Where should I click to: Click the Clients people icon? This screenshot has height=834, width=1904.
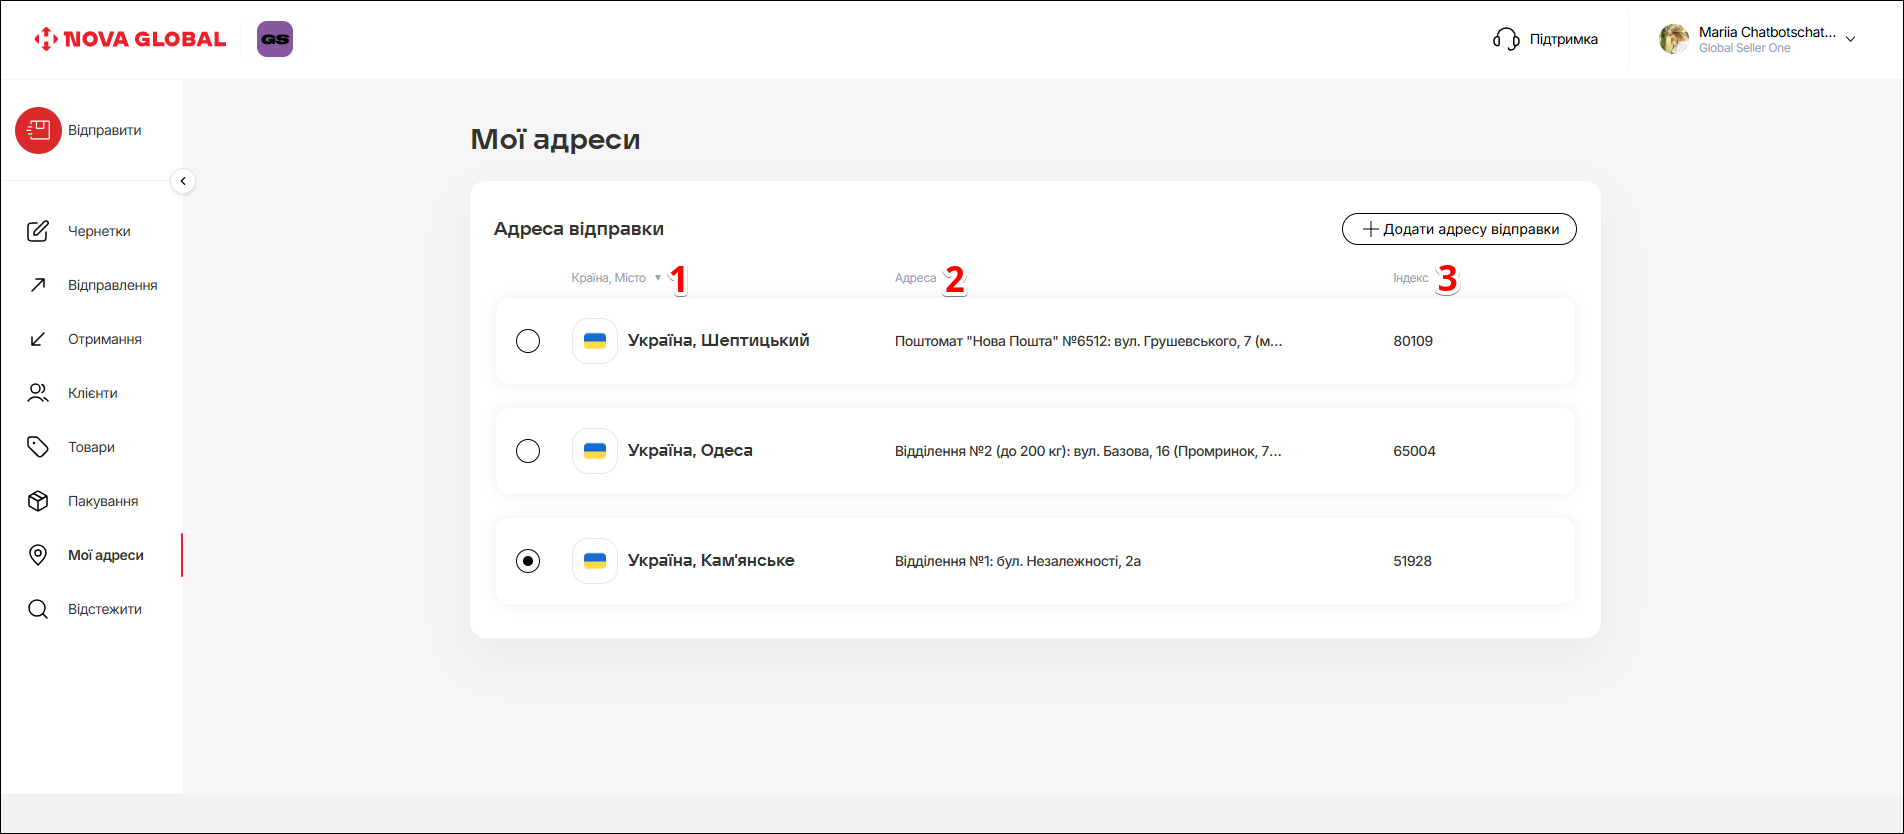point(38,393)
